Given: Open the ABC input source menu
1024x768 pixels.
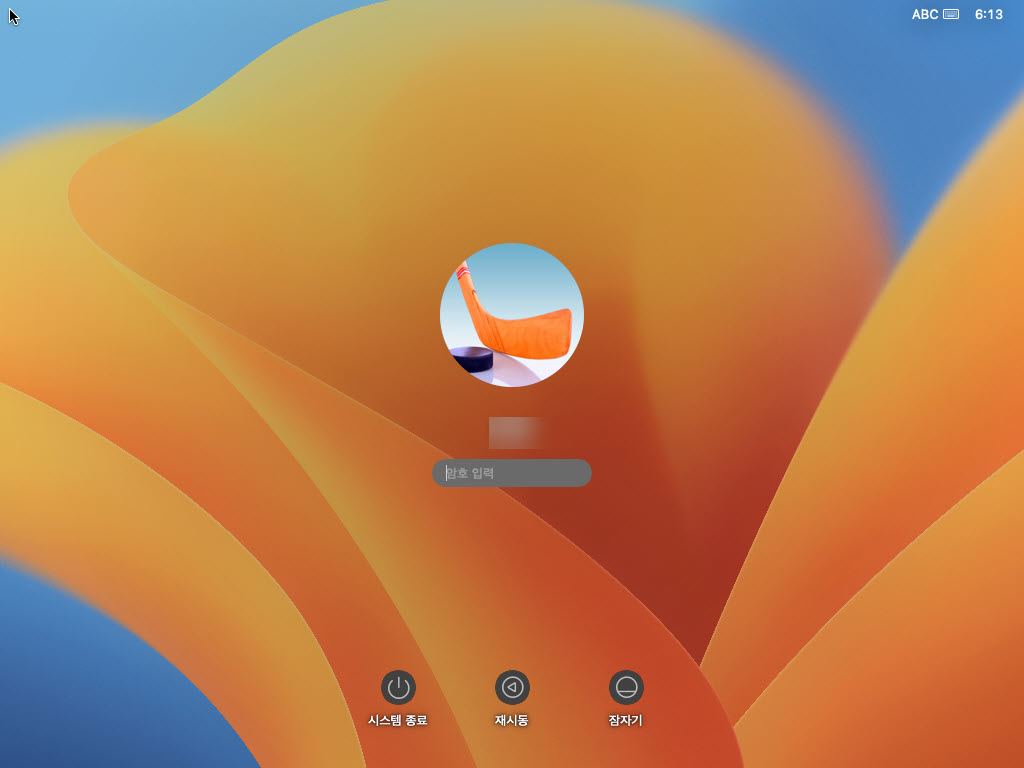Looking at the screenshot, I should click(925, 14).
